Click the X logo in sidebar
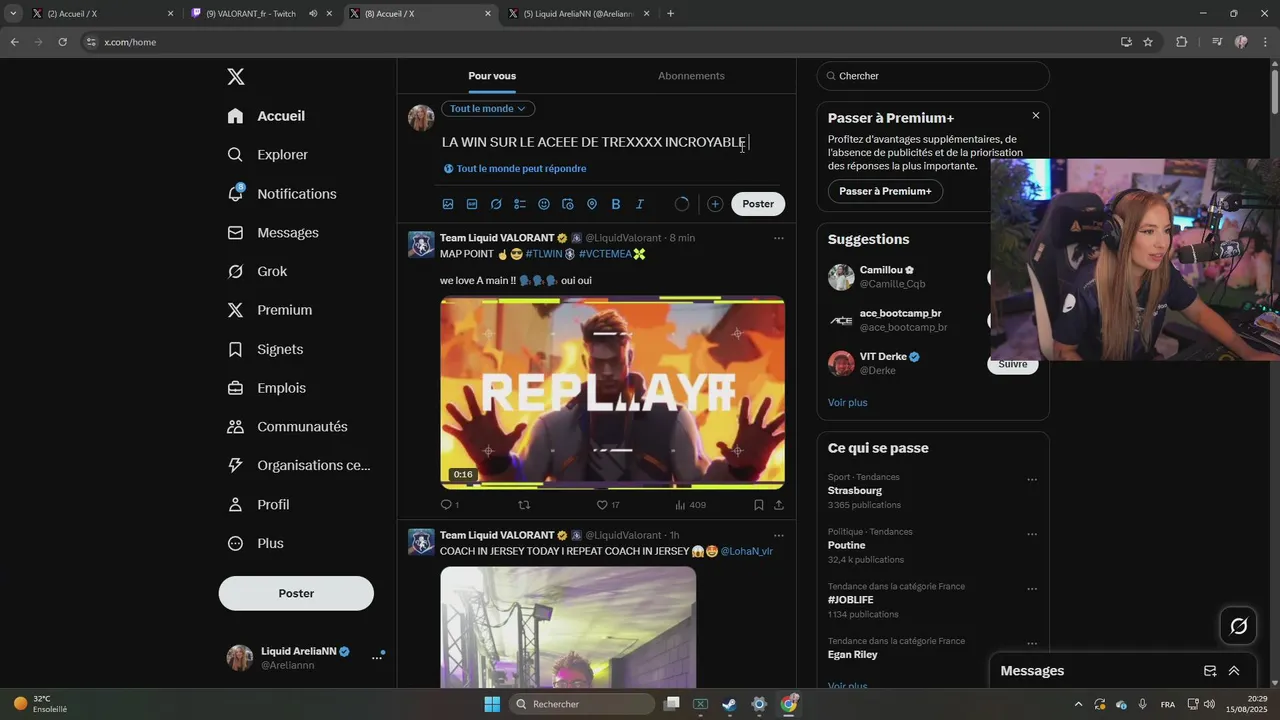This screenshot has height=720, width=1280. (236, 77)
